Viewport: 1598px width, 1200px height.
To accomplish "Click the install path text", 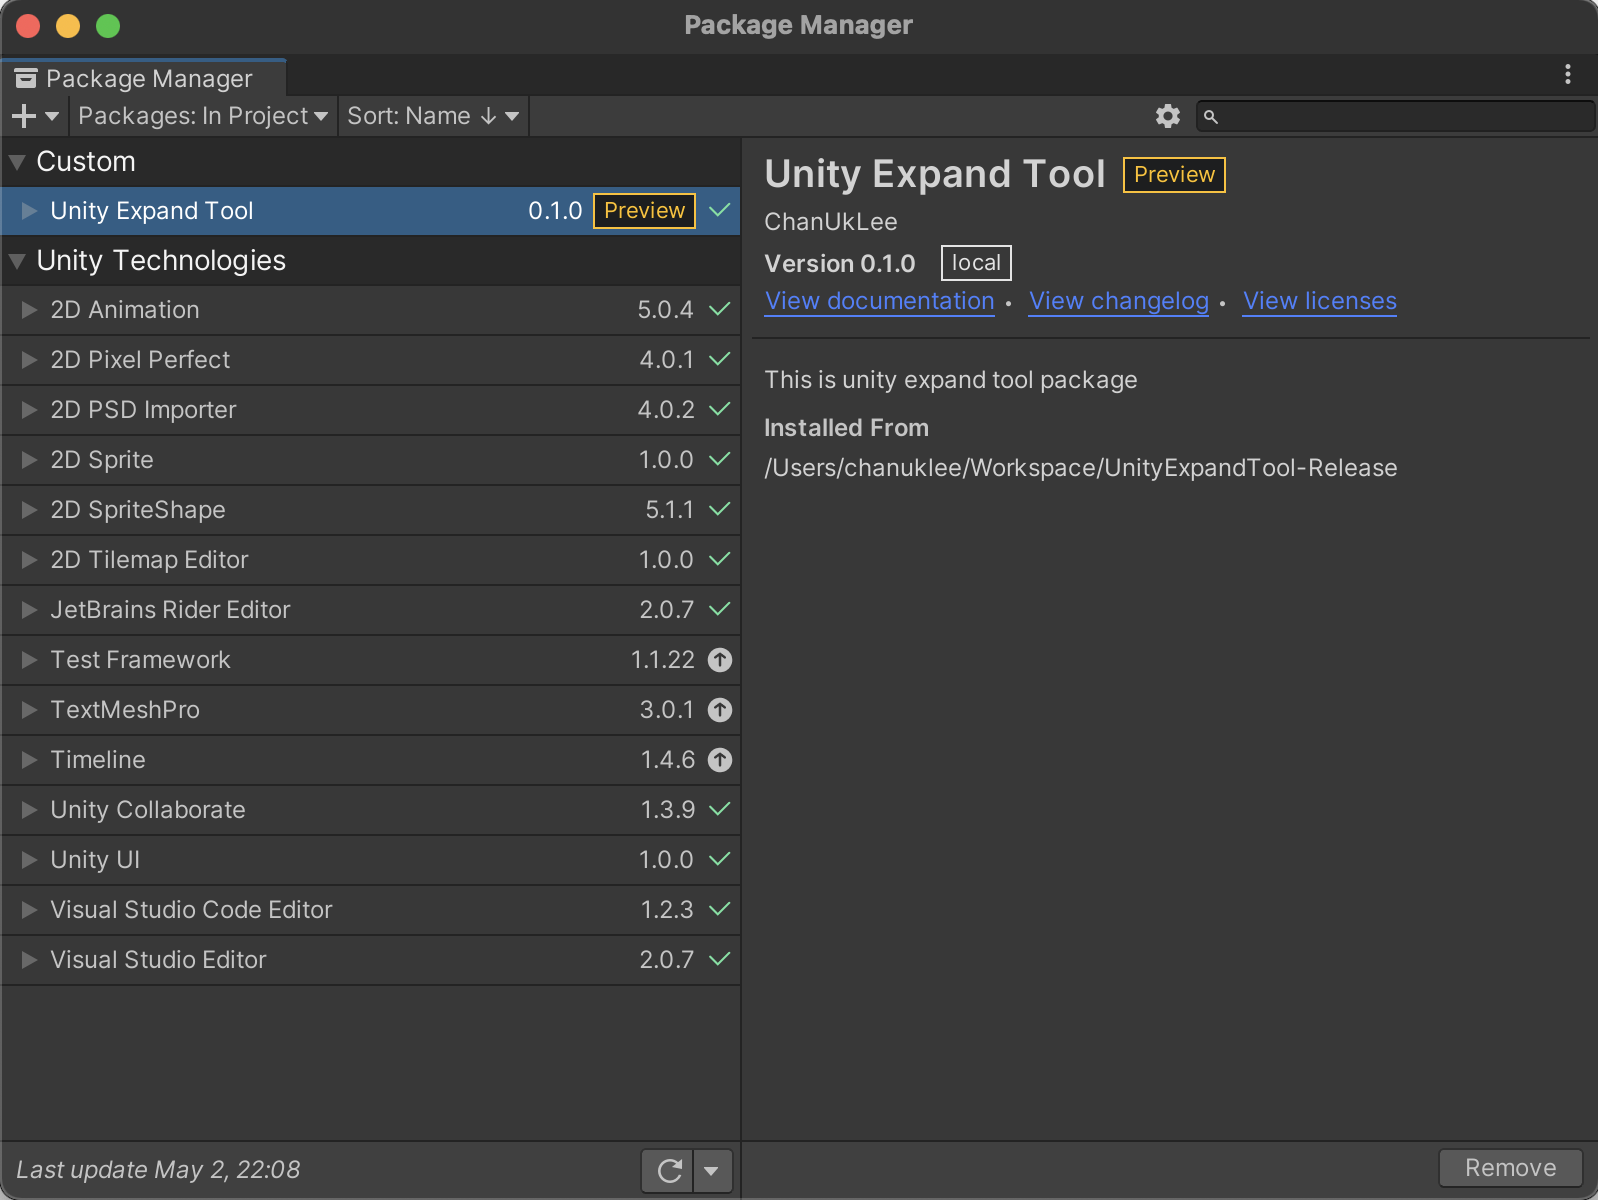I will [1080, 468].
